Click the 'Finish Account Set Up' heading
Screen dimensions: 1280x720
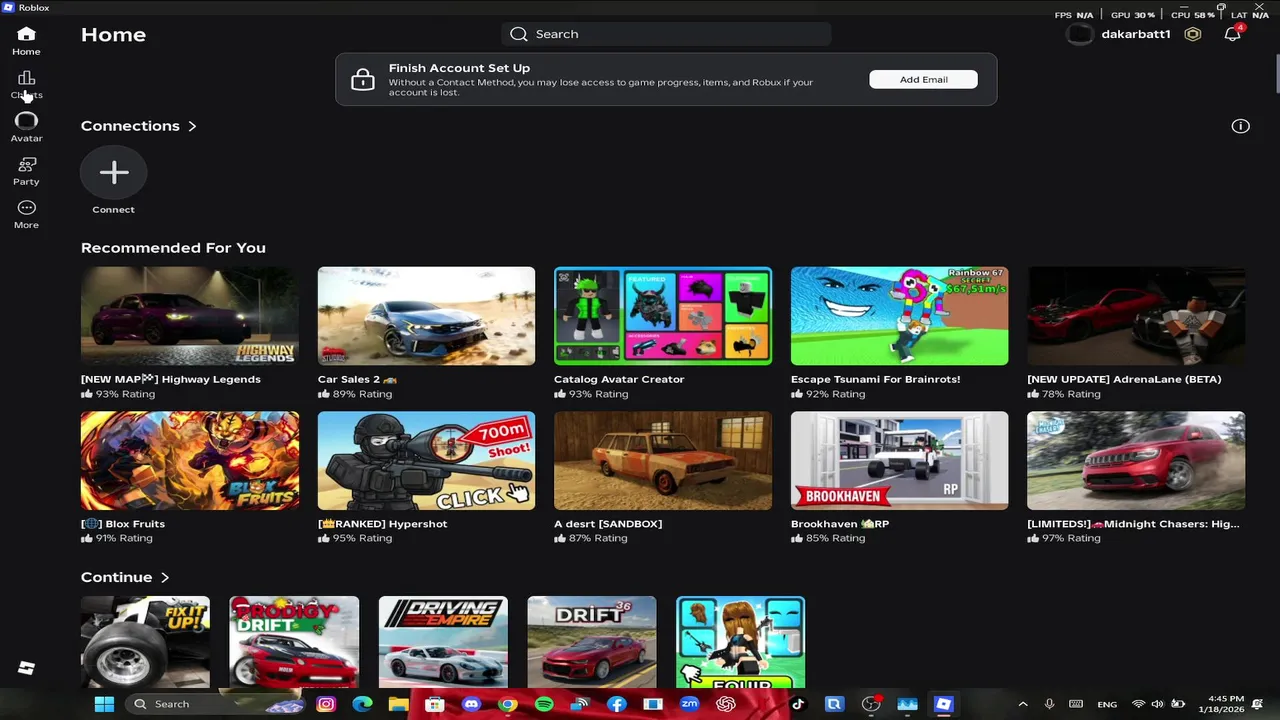(459, 68)
